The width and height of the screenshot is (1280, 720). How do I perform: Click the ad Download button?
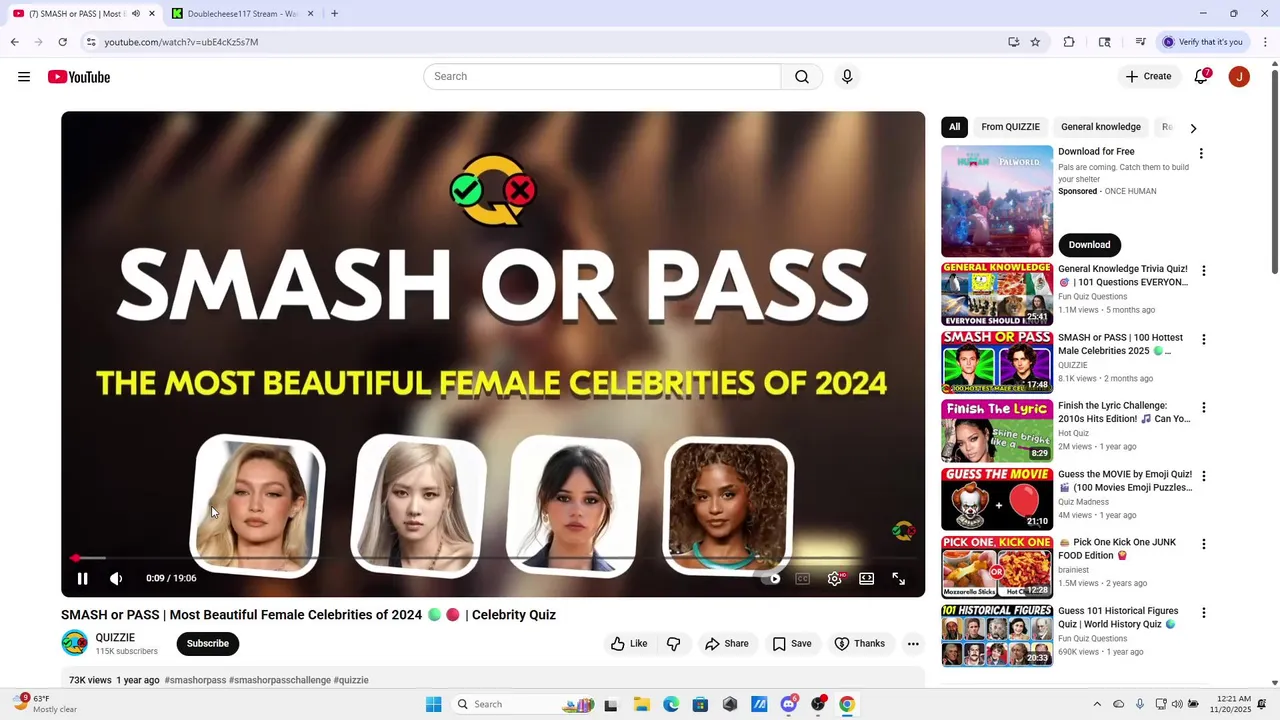(1090, 245)
